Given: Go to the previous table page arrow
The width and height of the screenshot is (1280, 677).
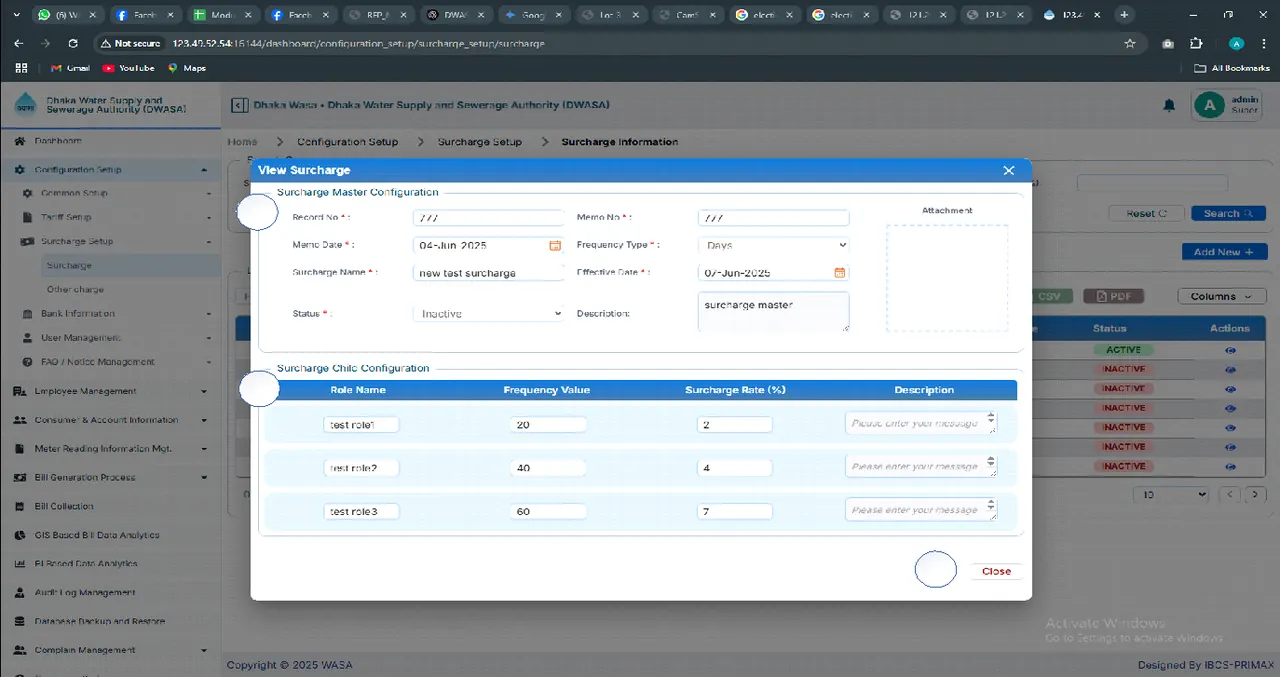Looking at the screenshot, I should (1229, 494).
